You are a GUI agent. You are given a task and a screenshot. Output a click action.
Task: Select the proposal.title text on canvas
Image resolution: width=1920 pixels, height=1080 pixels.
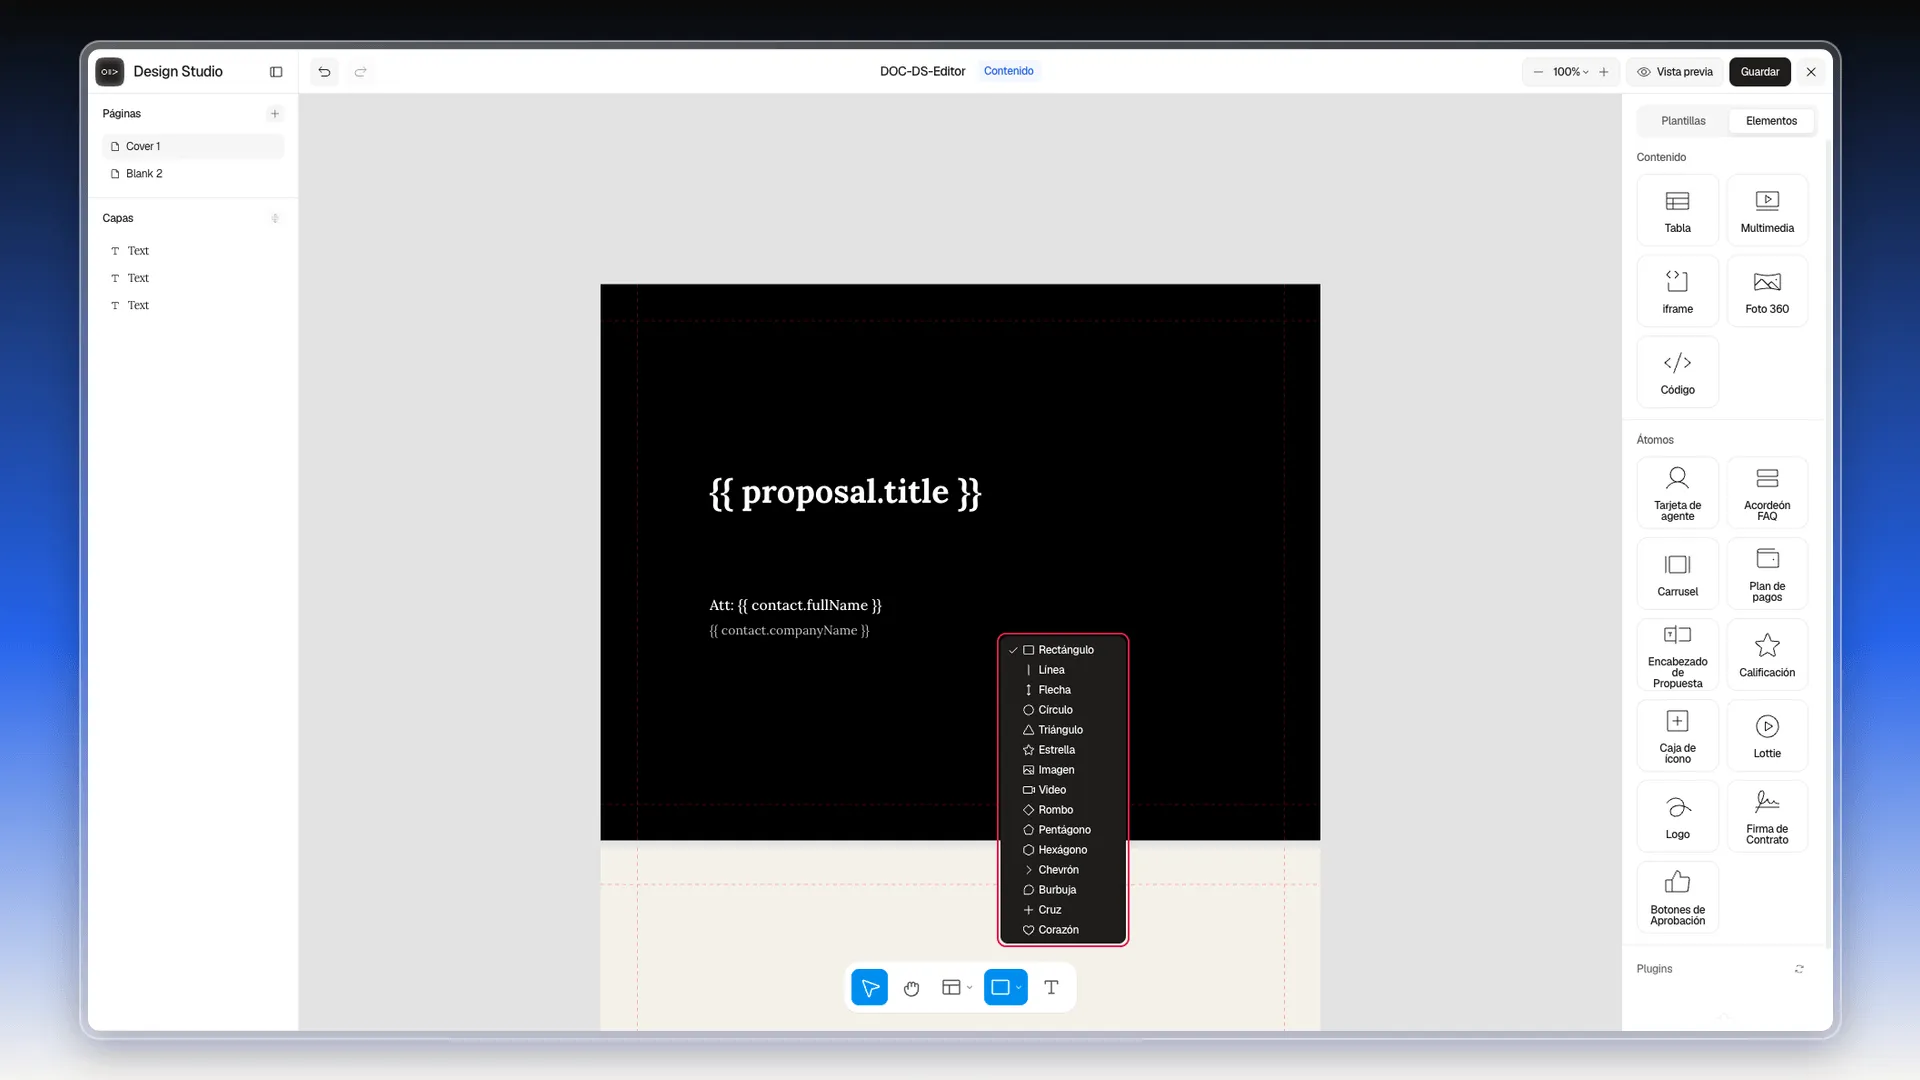coord(845,492)
